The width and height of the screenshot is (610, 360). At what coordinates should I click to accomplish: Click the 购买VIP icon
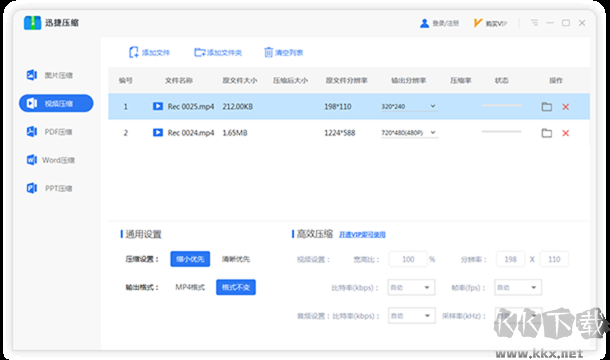click(x=477, y=23)
